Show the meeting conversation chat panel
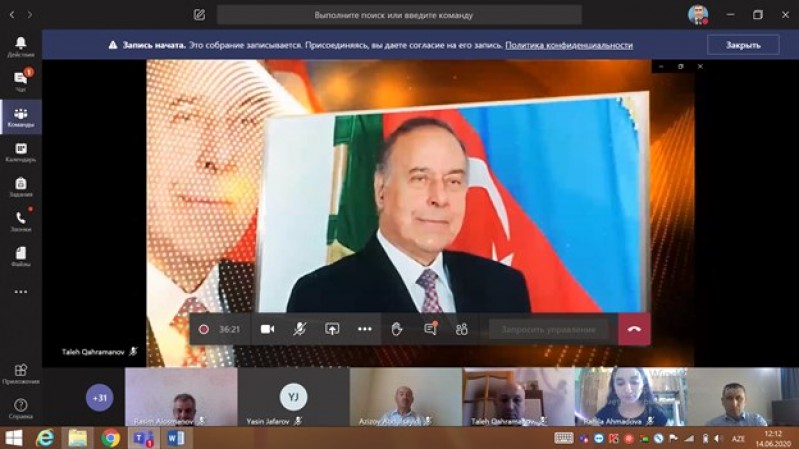Image resolution: width=799 pixels, height=449 pixels. (x=430, y=329)
